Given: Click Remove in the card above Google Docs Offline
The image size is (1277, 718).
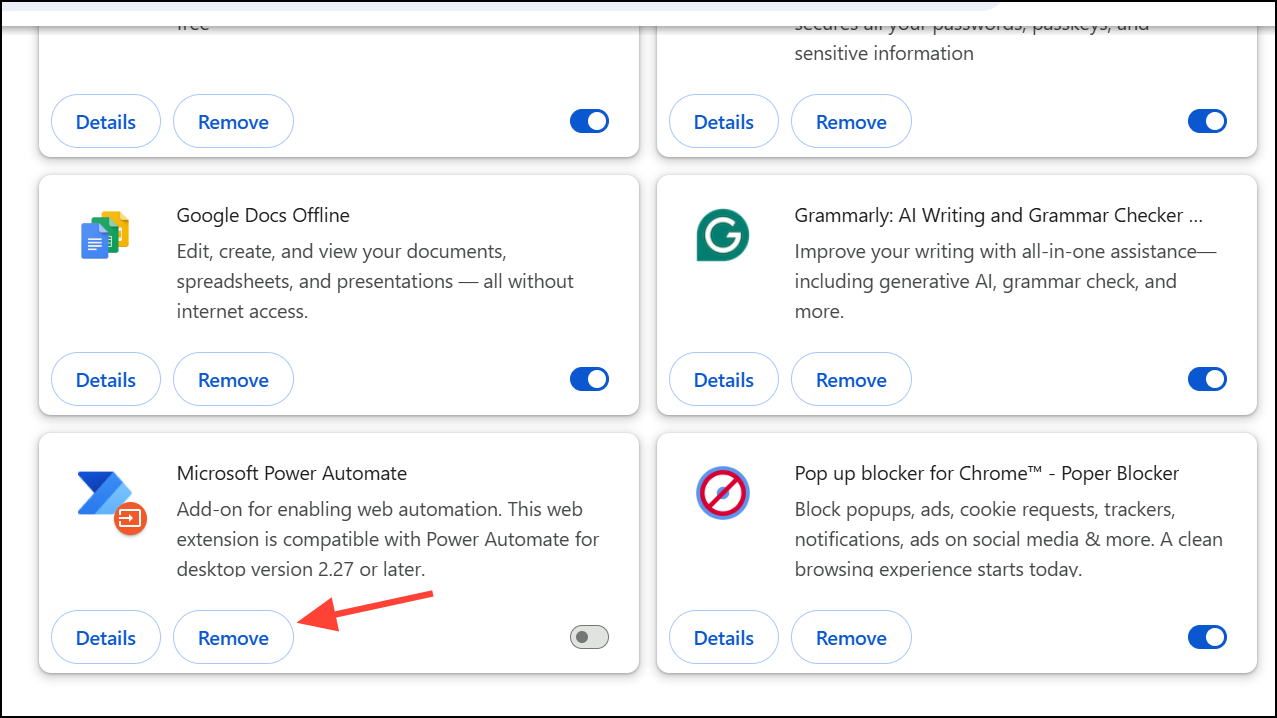Looking at the screenshot, I should (233, 122).
